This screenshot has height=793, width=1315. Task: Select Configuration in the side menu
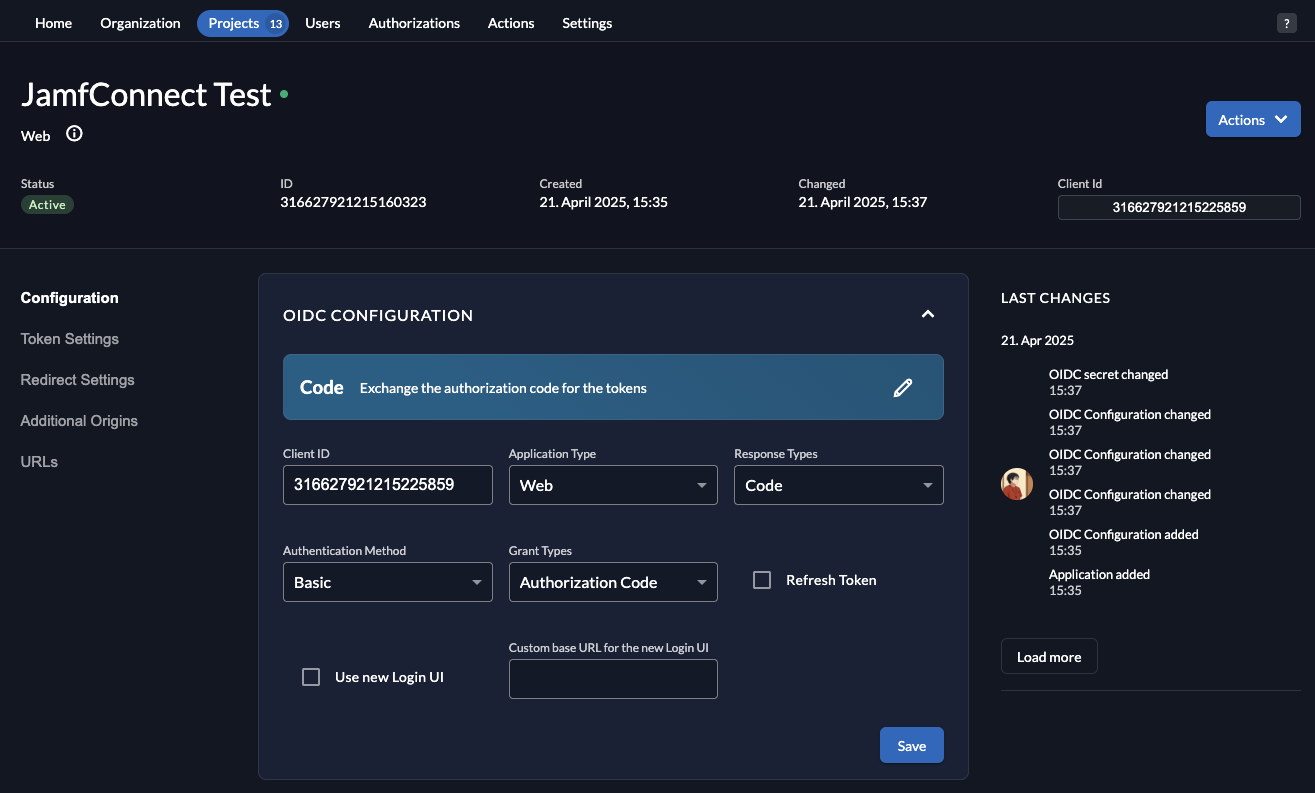(x=70, y=298)
